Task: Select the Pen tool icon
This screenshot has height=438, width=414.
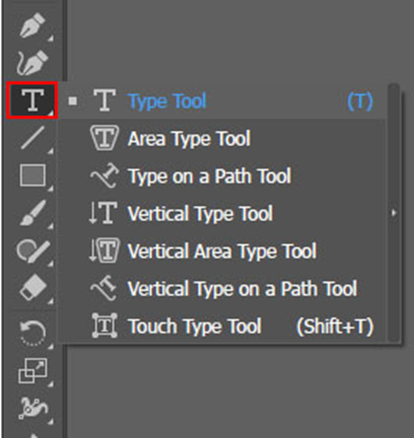Action: (x=32, y=25)
